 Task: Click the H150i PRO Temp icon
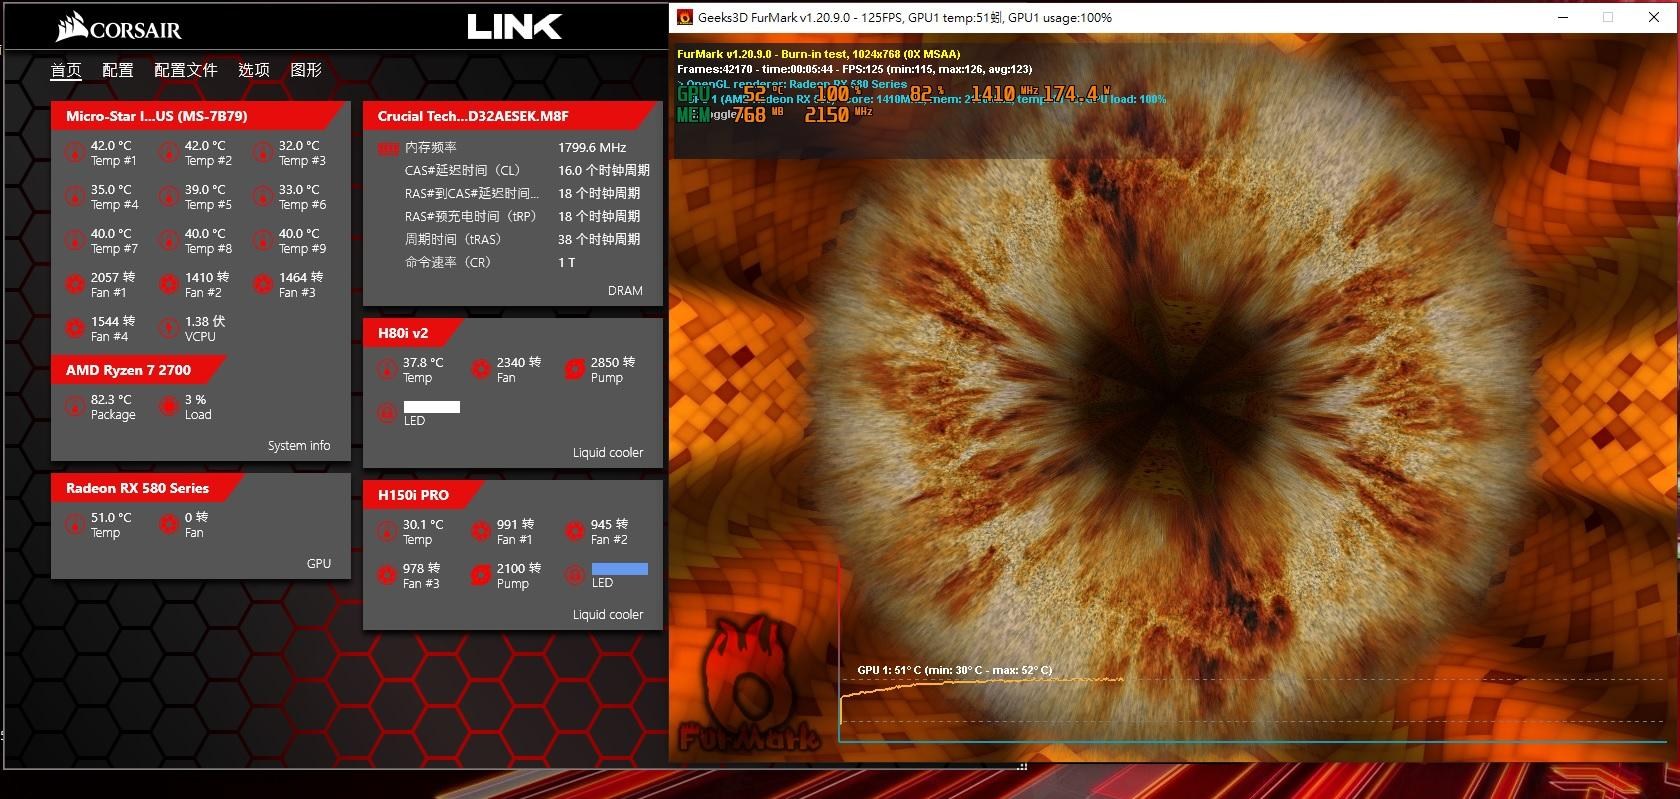386,532
